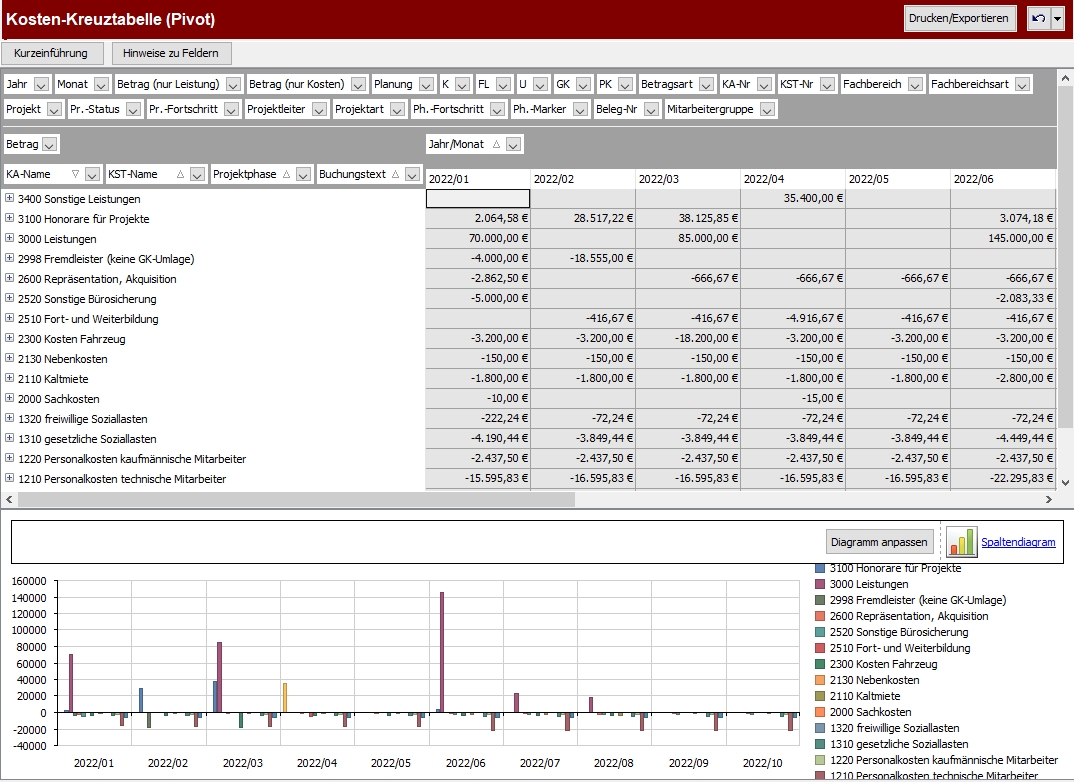
Task: Select the 2022/04 cell for Sonstige Leistungen
Action: pos(793,199)
